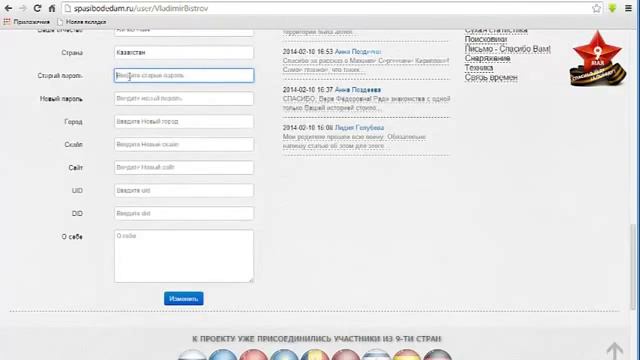Focus the Старый пароль input field
Image resolution: width=640 pixels, height=360 pixels.
point(184,76)
